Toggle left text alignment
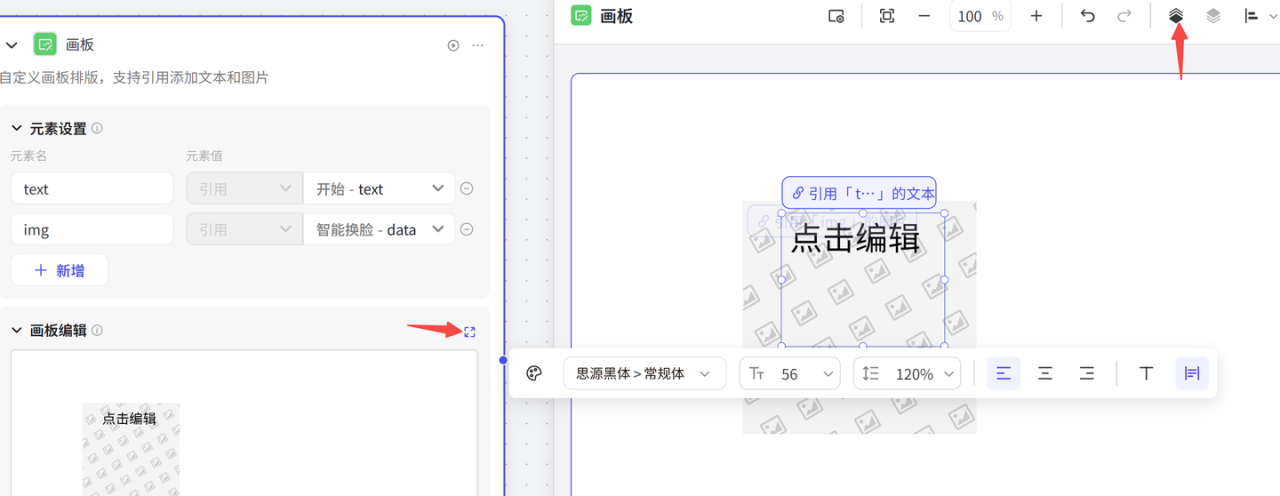This screenshot has height=496, width=1280. (x=1004, y=373)
